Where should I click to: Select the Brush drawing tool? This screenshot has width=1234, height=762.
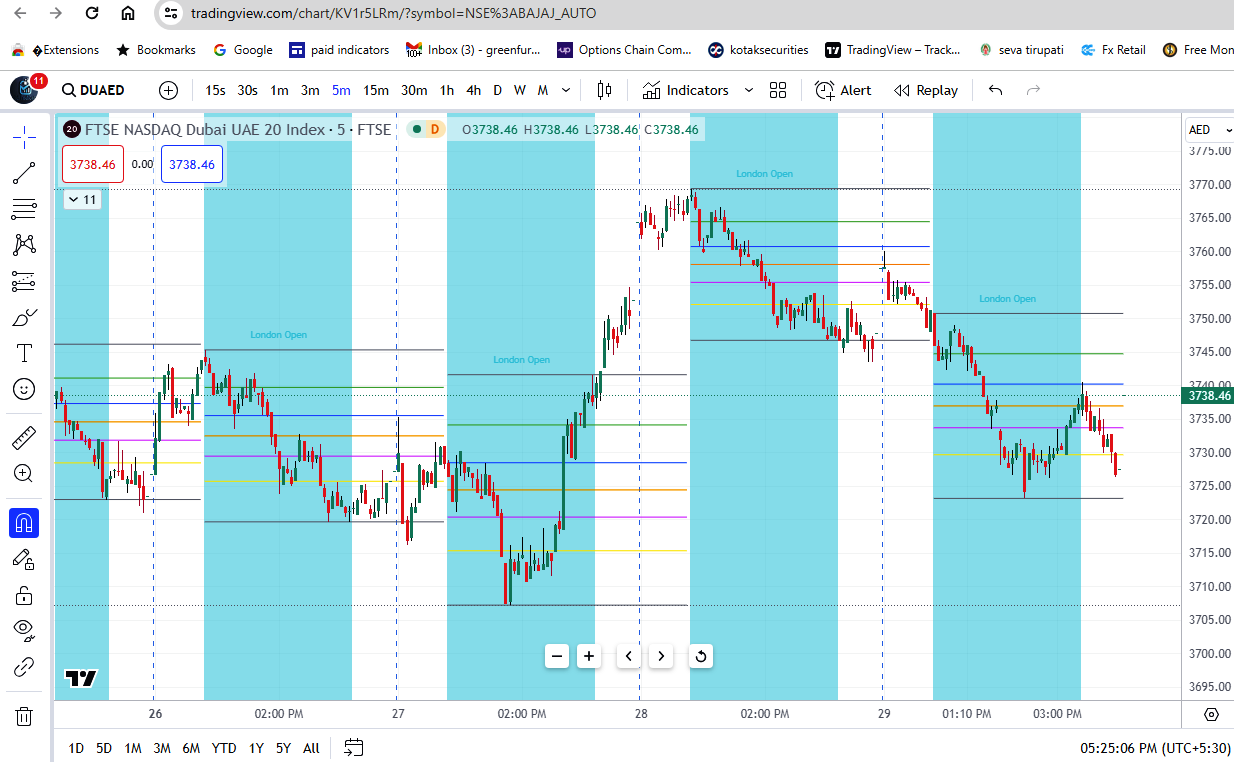24,317
